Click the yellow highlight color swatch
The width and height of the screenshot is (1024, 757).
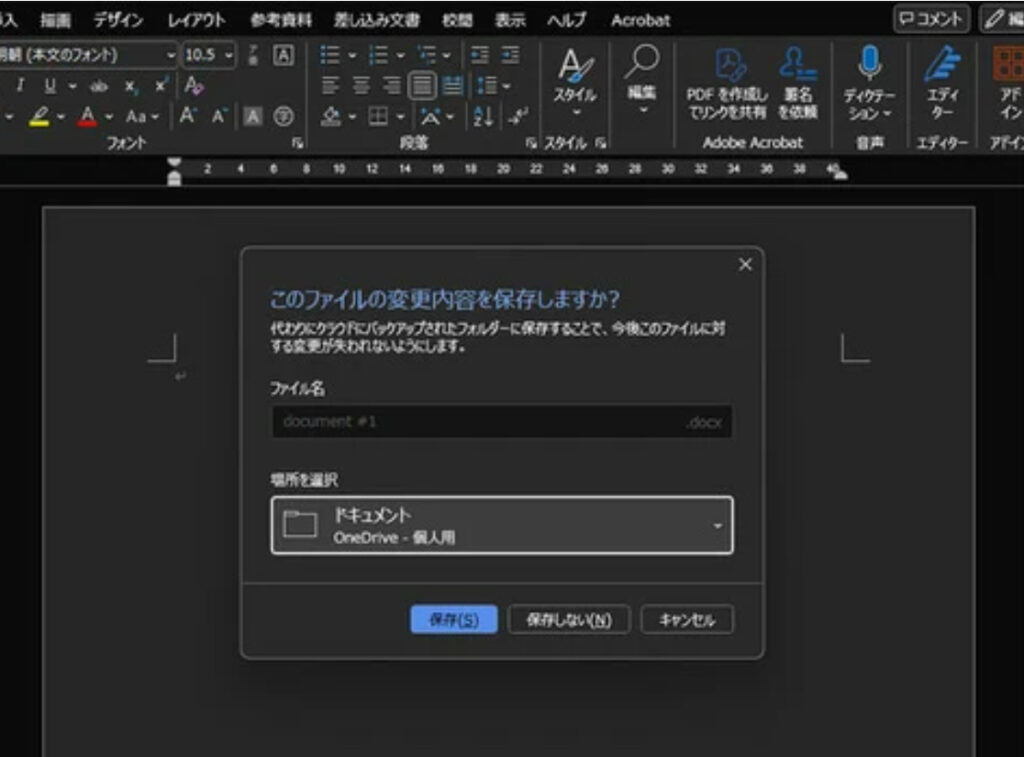click(x=39, y=117)
